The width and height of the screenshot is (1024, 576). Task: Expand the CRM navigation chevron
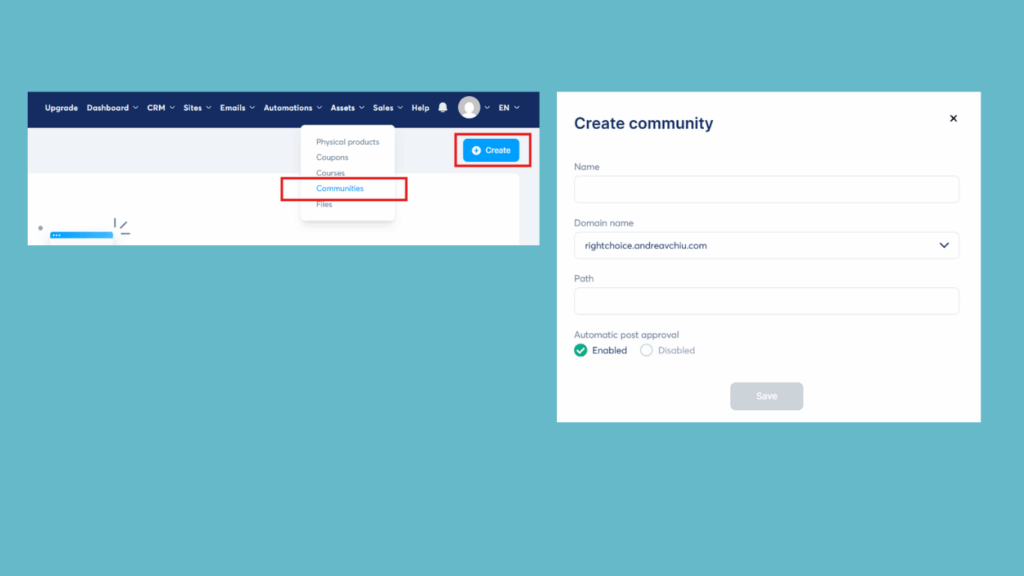(172, 107)
